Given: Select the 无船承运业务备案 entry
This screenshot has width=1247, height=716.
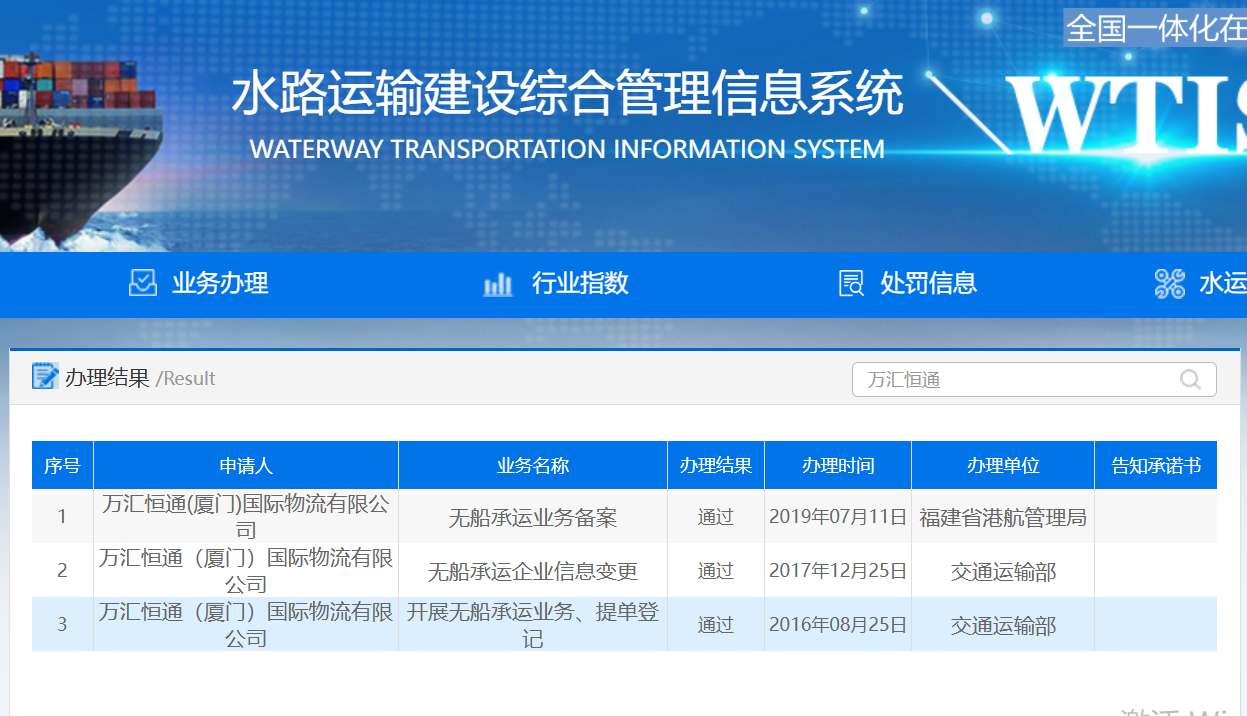Looking at the screenshot, I should pos(533,518).
